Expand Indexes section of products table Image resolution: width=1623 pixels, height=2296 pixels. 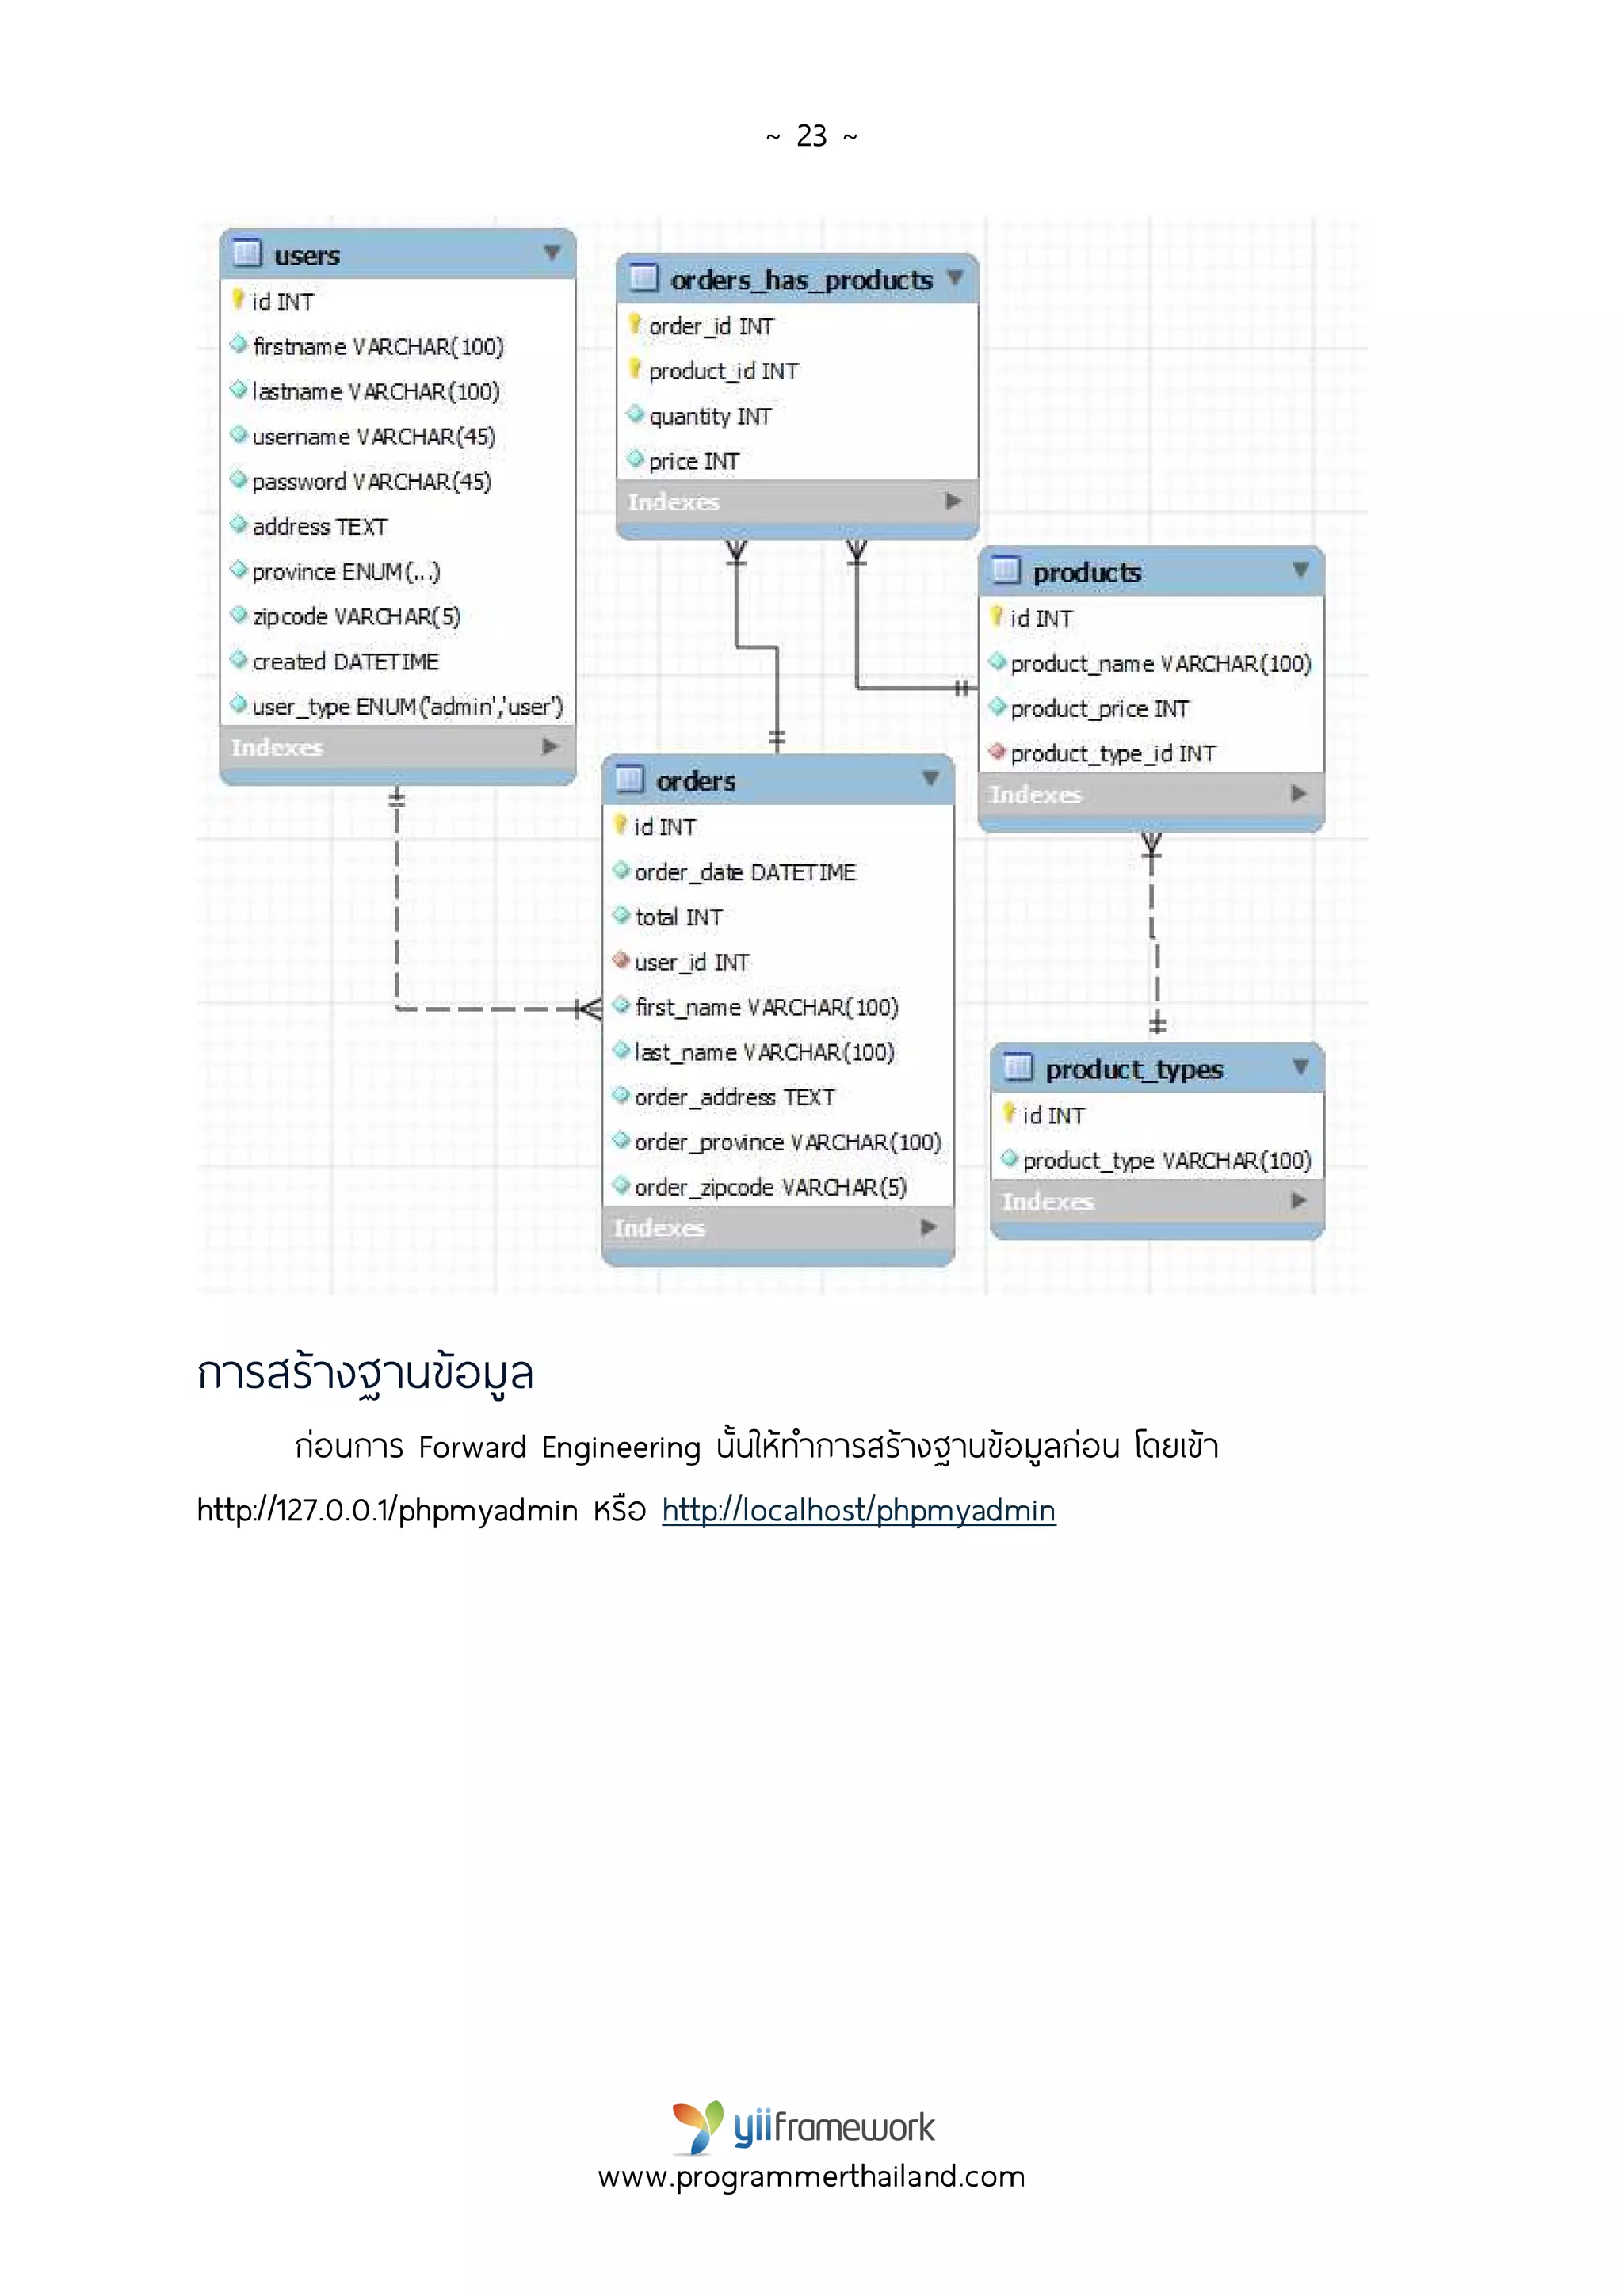(1298, 793)
